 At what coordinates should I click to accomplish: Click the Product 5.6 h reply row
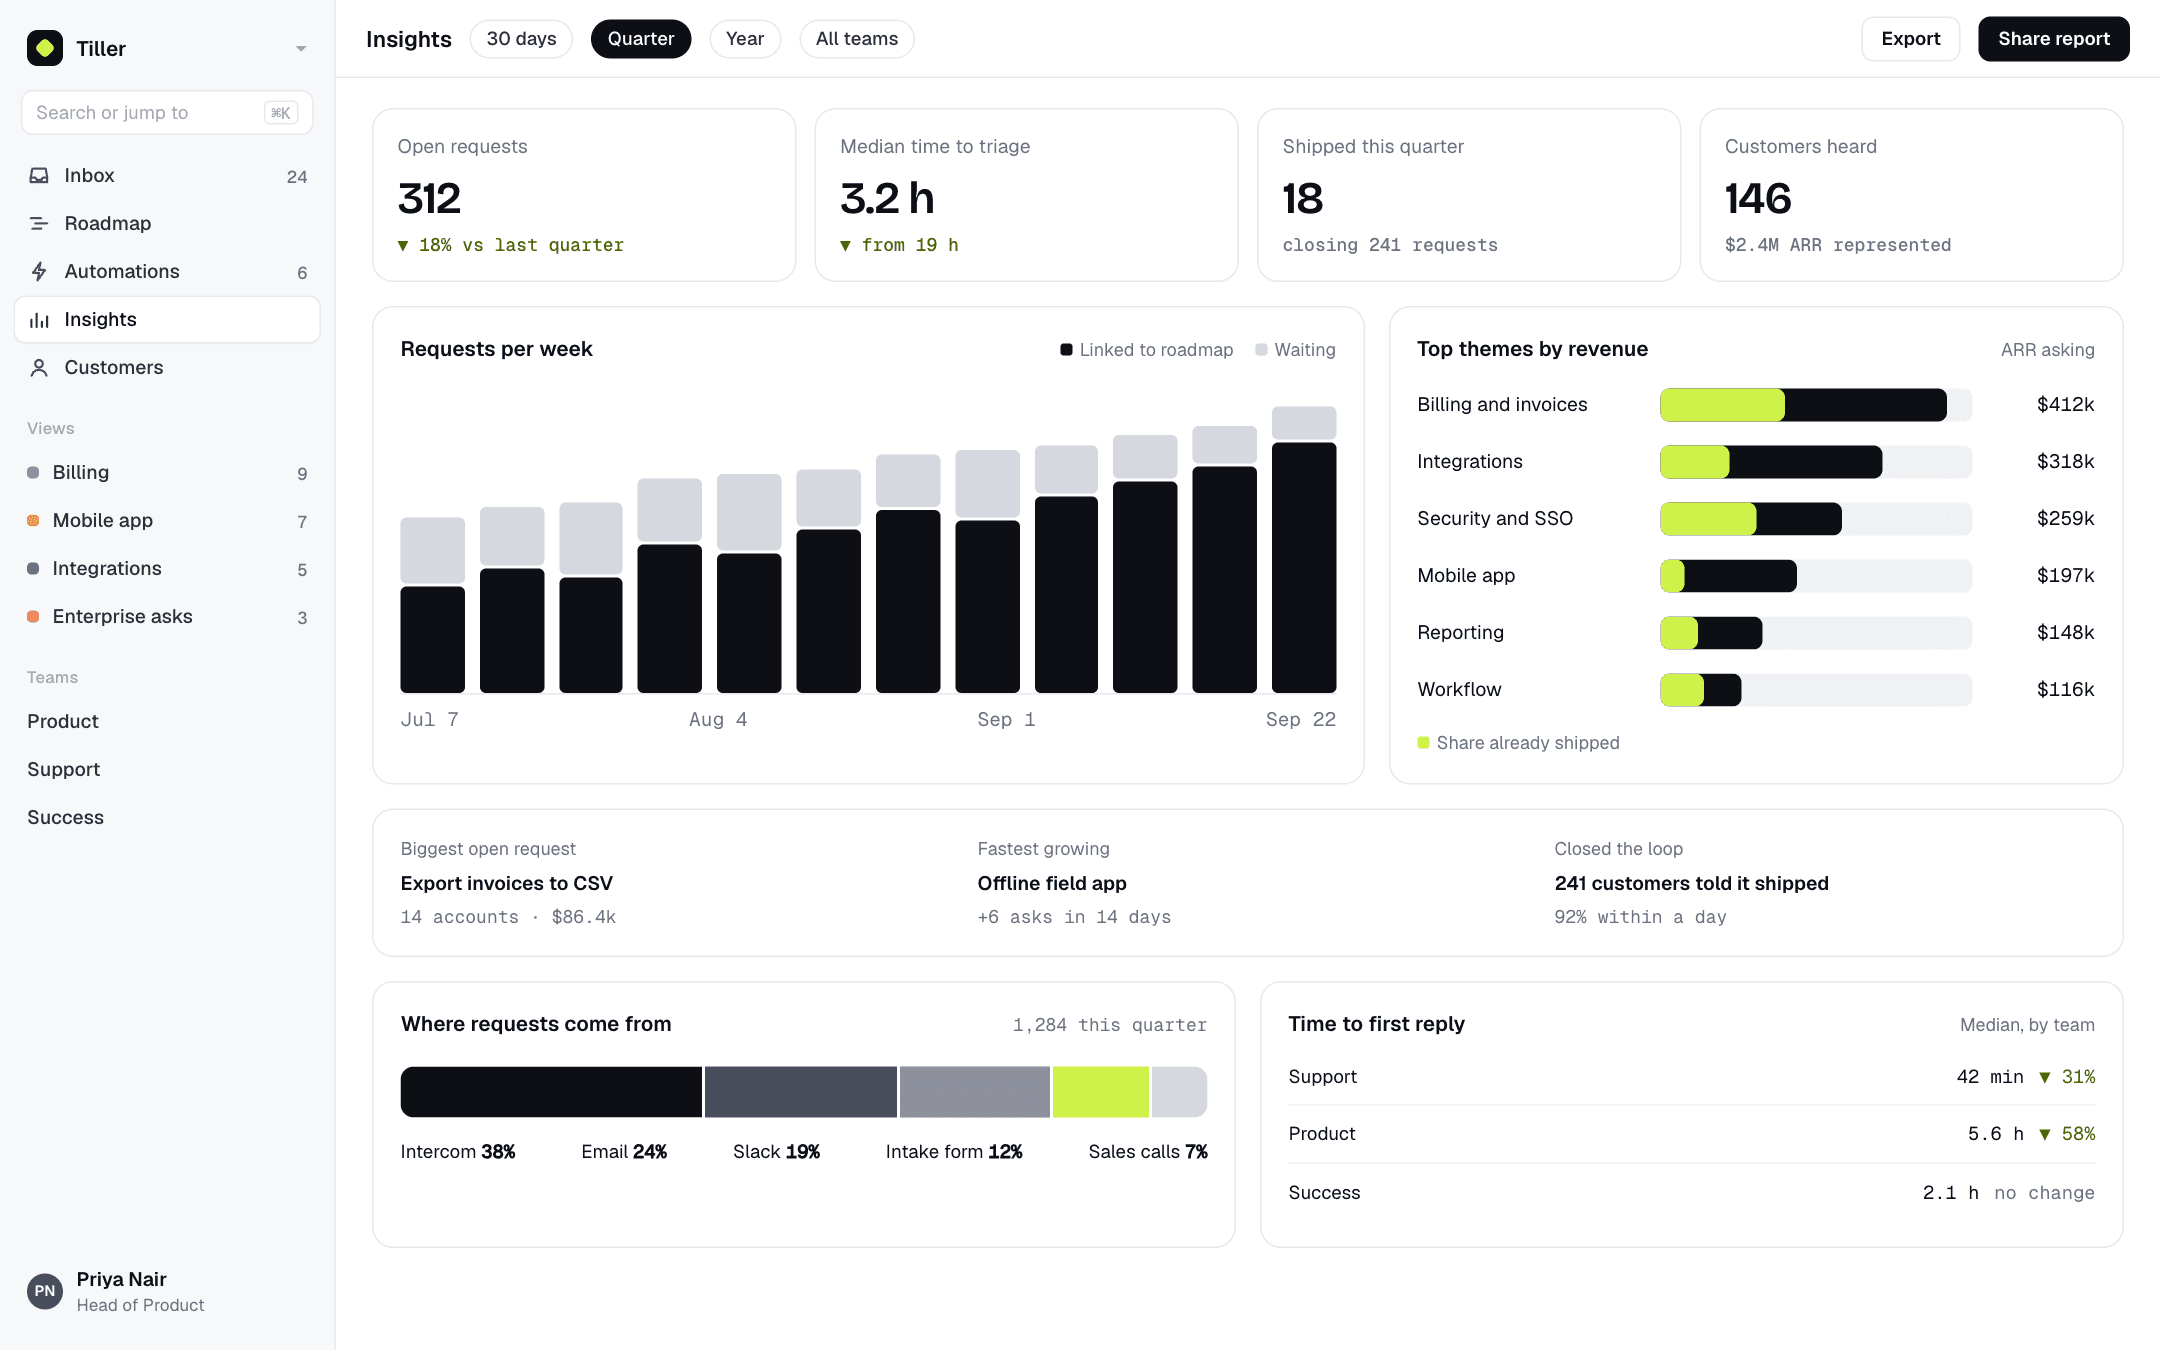pyautogui.click(x=1692, y=1134)
